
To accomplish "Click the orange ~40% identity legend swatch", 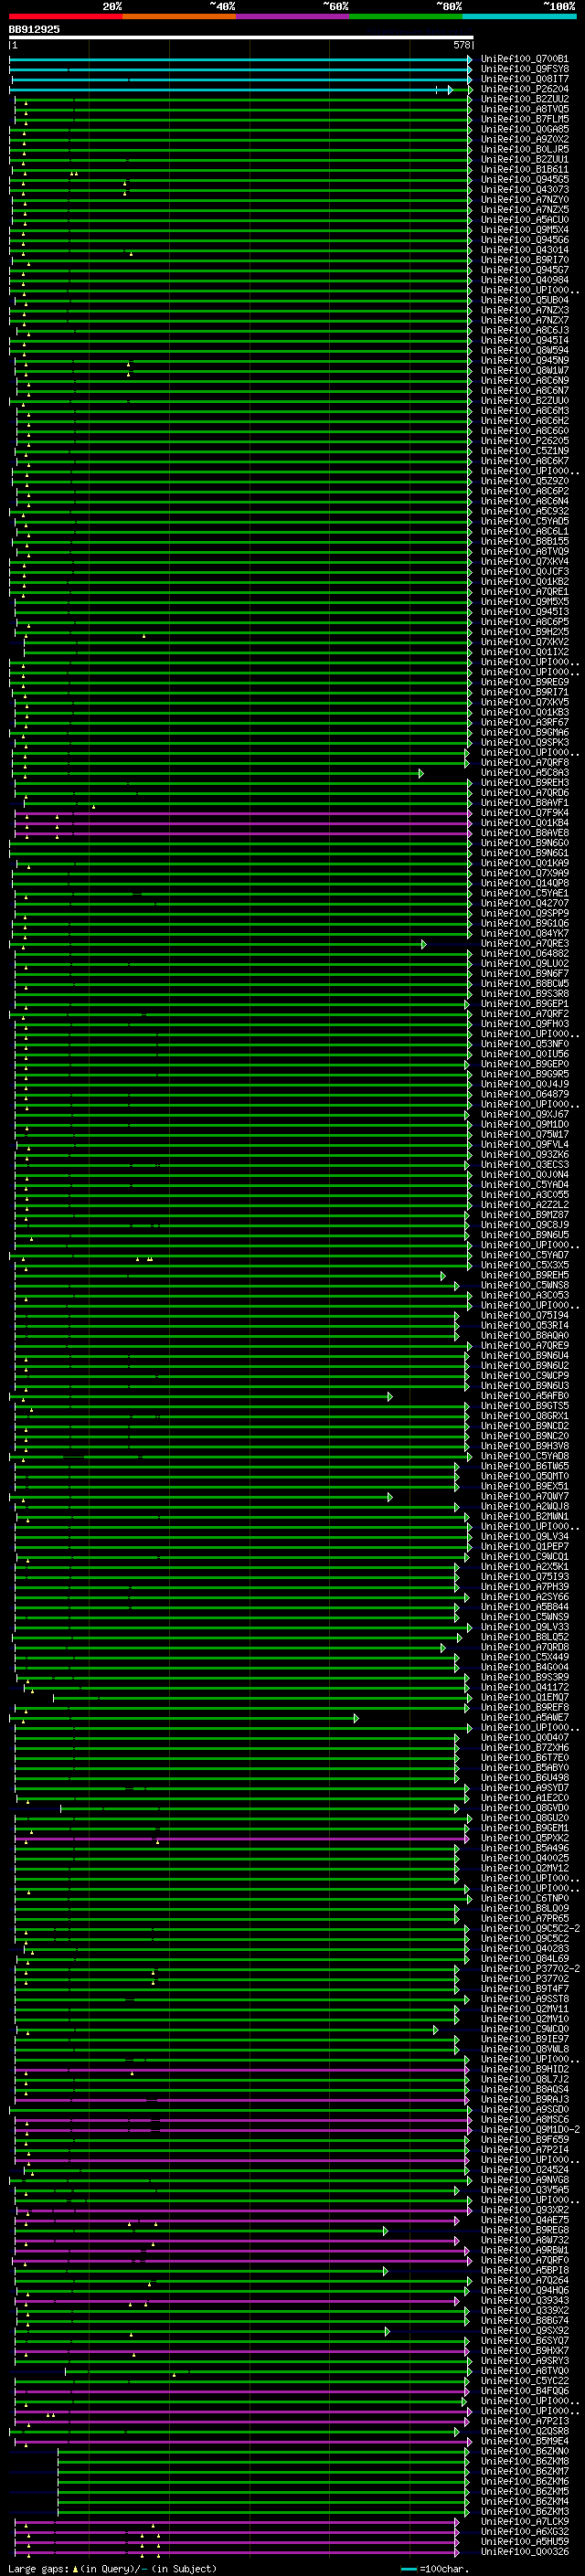I will coord(179,16).
